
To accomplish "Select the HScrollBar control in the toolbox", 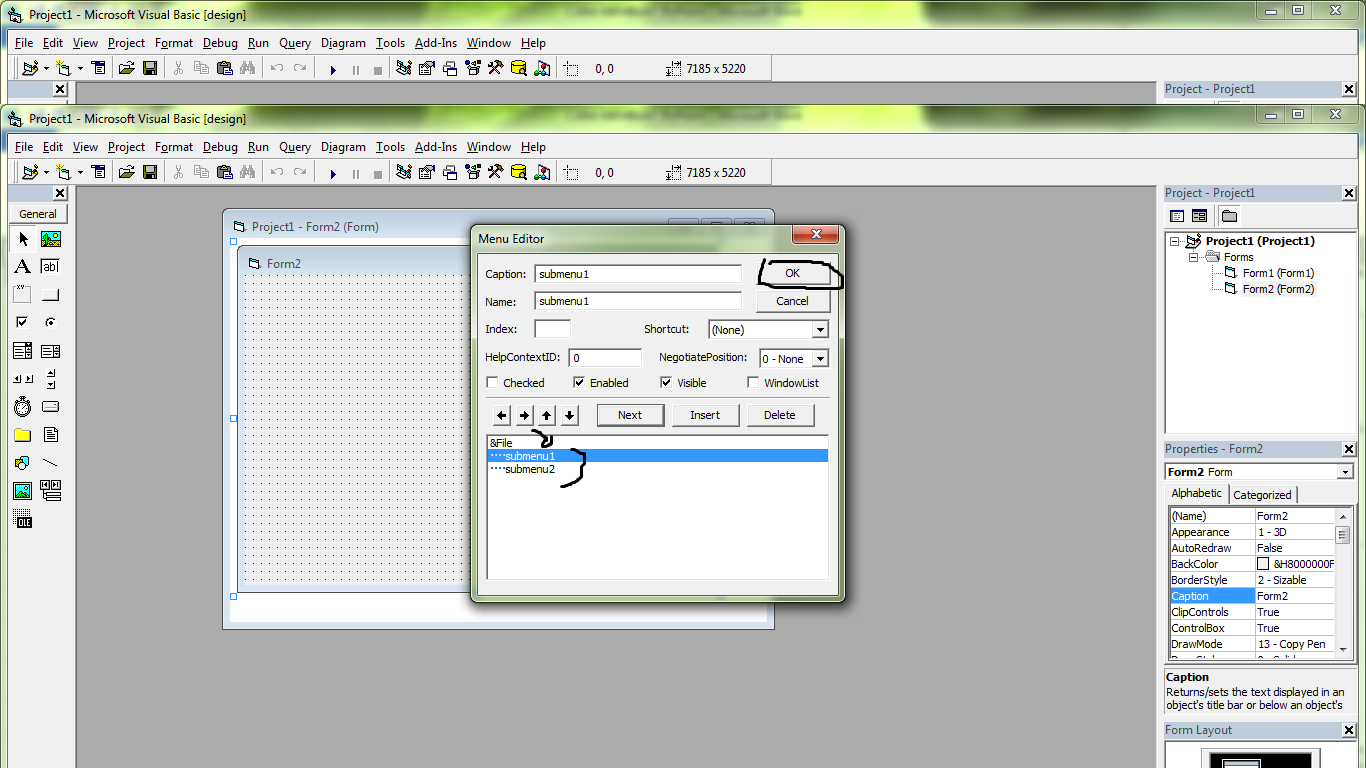I will tap(23, 379).
